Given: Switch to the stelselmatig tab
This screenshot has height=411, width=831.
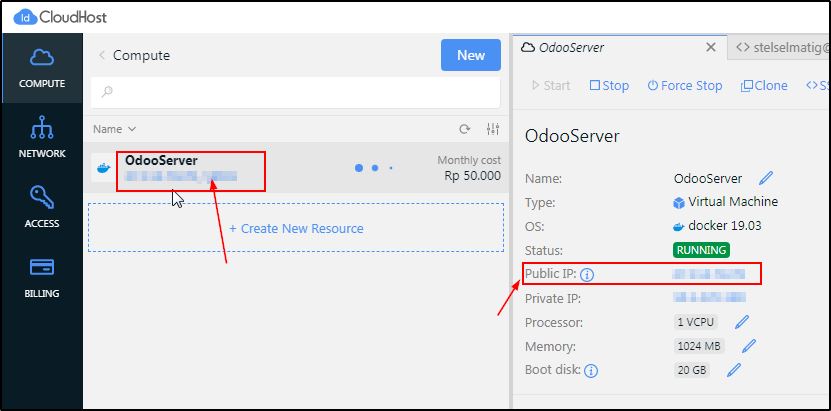Looking at the screenshot, I should [782, 47].
